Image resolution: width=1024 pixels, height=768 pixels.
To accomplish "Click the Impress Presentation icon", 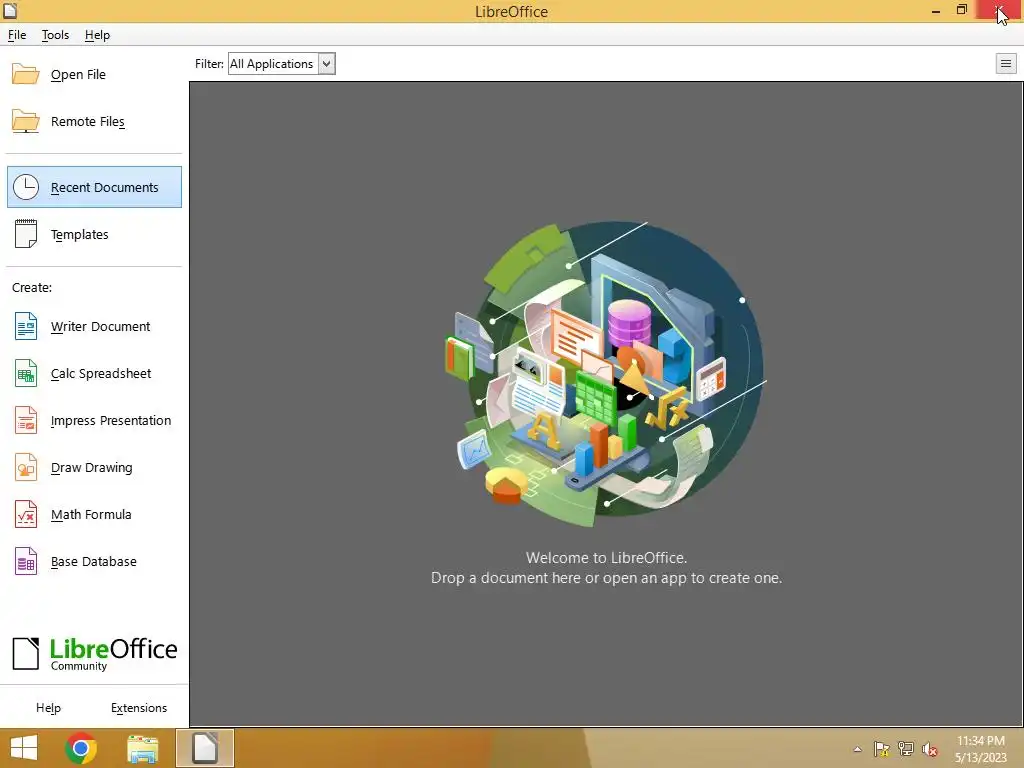I will click(25, 420).
